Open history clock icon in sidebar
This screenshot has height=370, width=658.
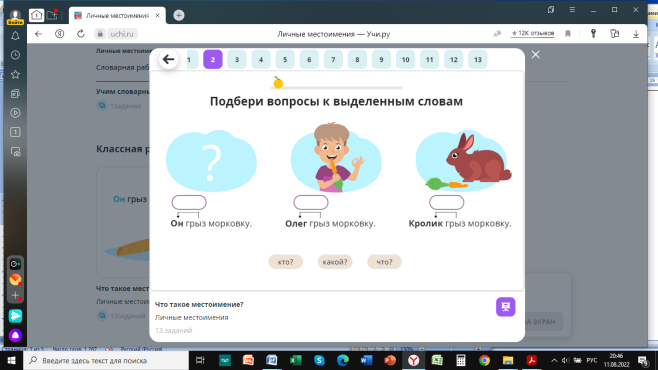tap(15, 55)
